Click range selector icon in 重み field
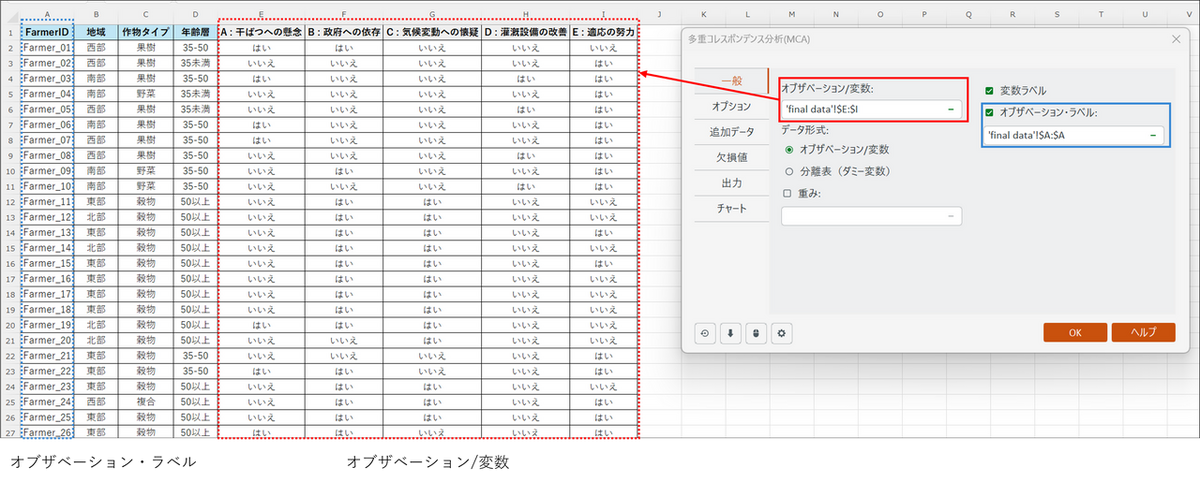This screenshot has height=482, width=1200. tap(949, 216)
